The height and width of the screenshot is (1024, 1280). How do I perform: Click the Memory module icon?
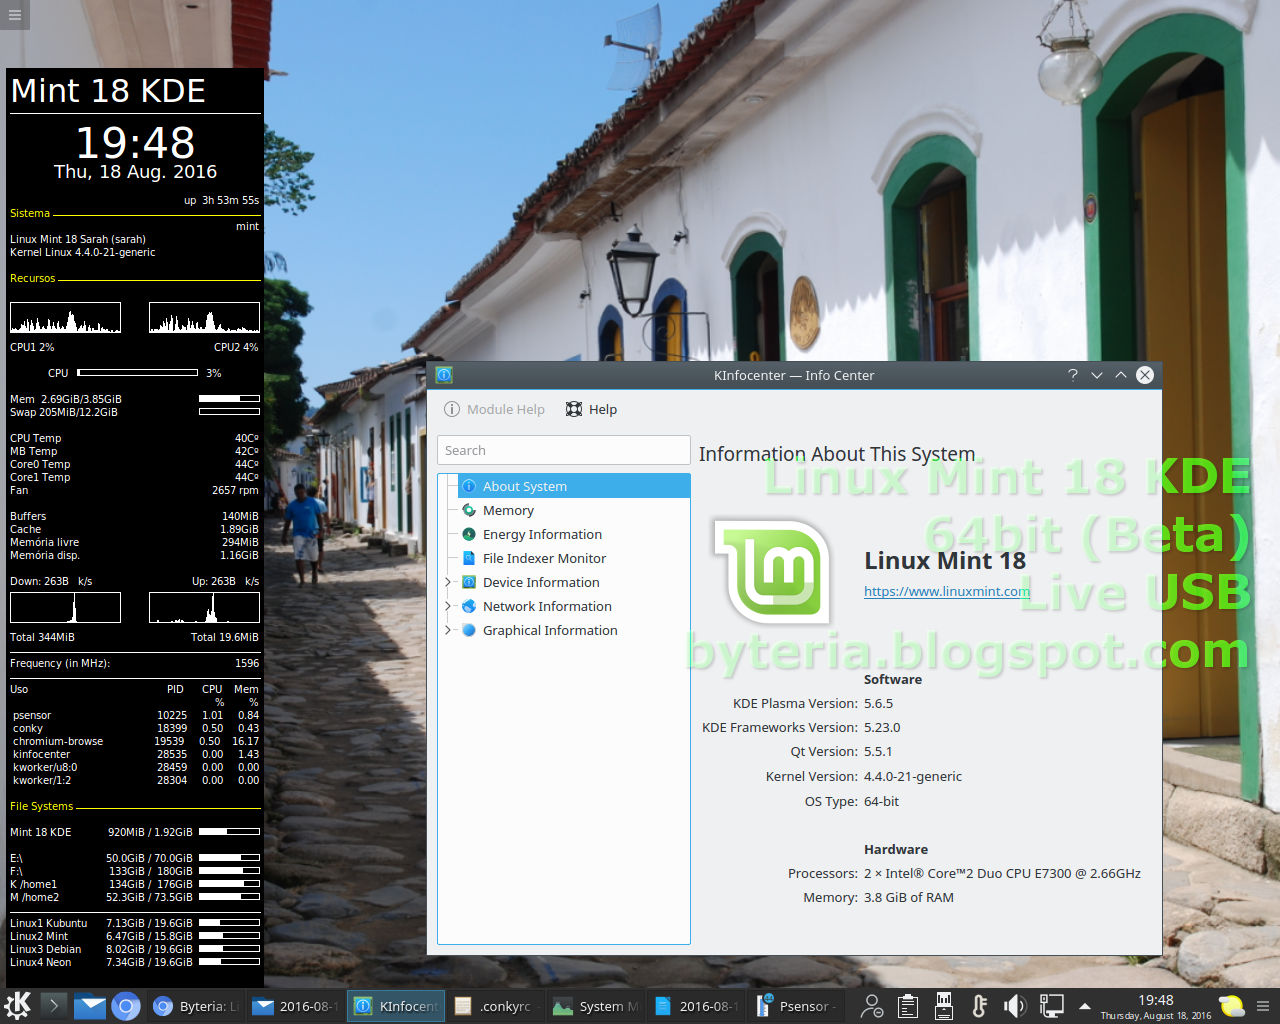469,510
